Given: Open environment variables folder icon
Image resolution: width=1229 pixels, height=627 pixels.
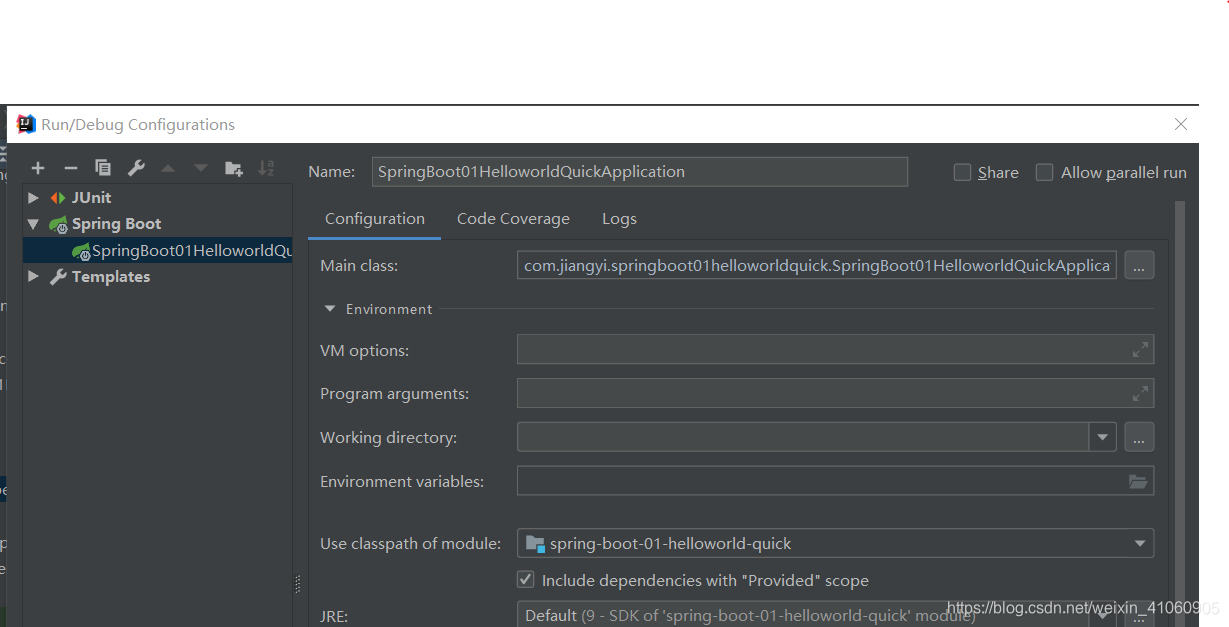Looking at the screenshot, I should click(1138, 481).
